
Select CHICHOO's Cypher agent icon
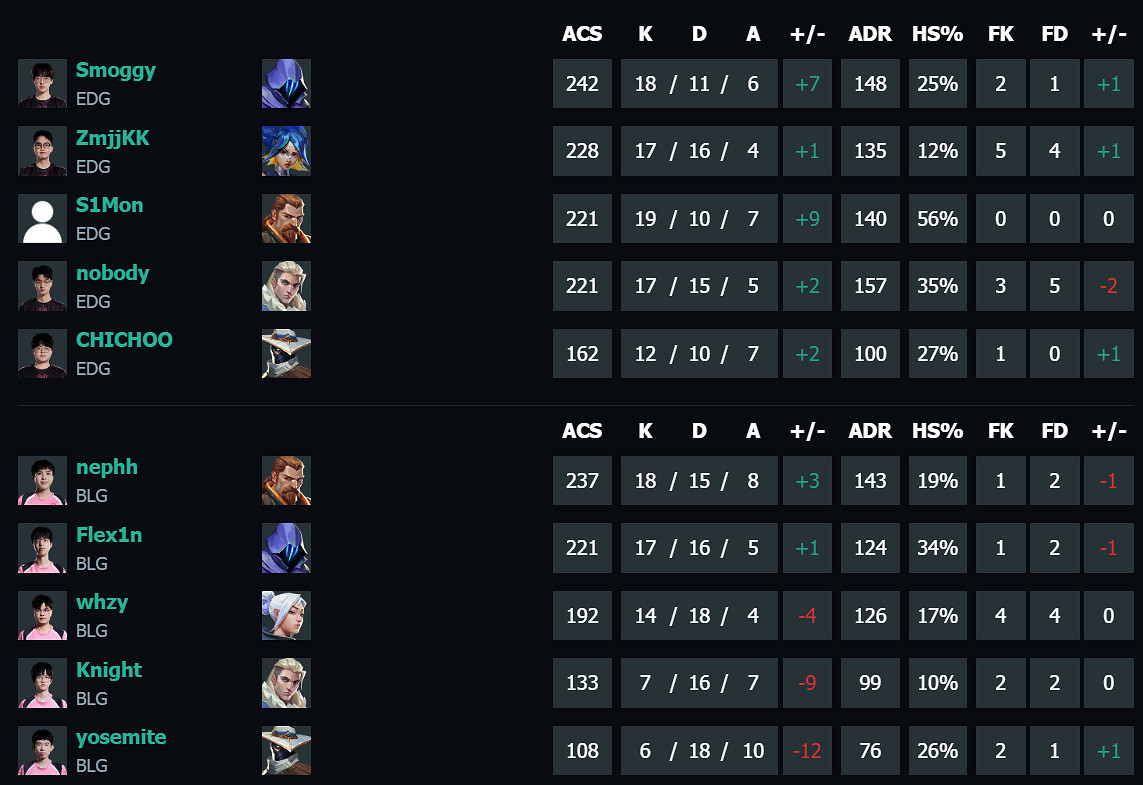pyautogui.click(x=286, y=353)
